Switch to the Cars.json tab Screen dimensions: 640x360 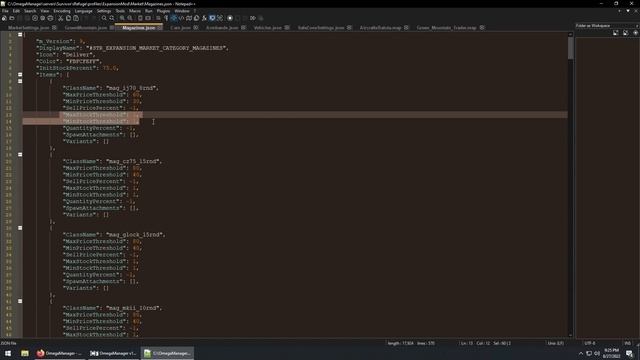pos(180,28)
